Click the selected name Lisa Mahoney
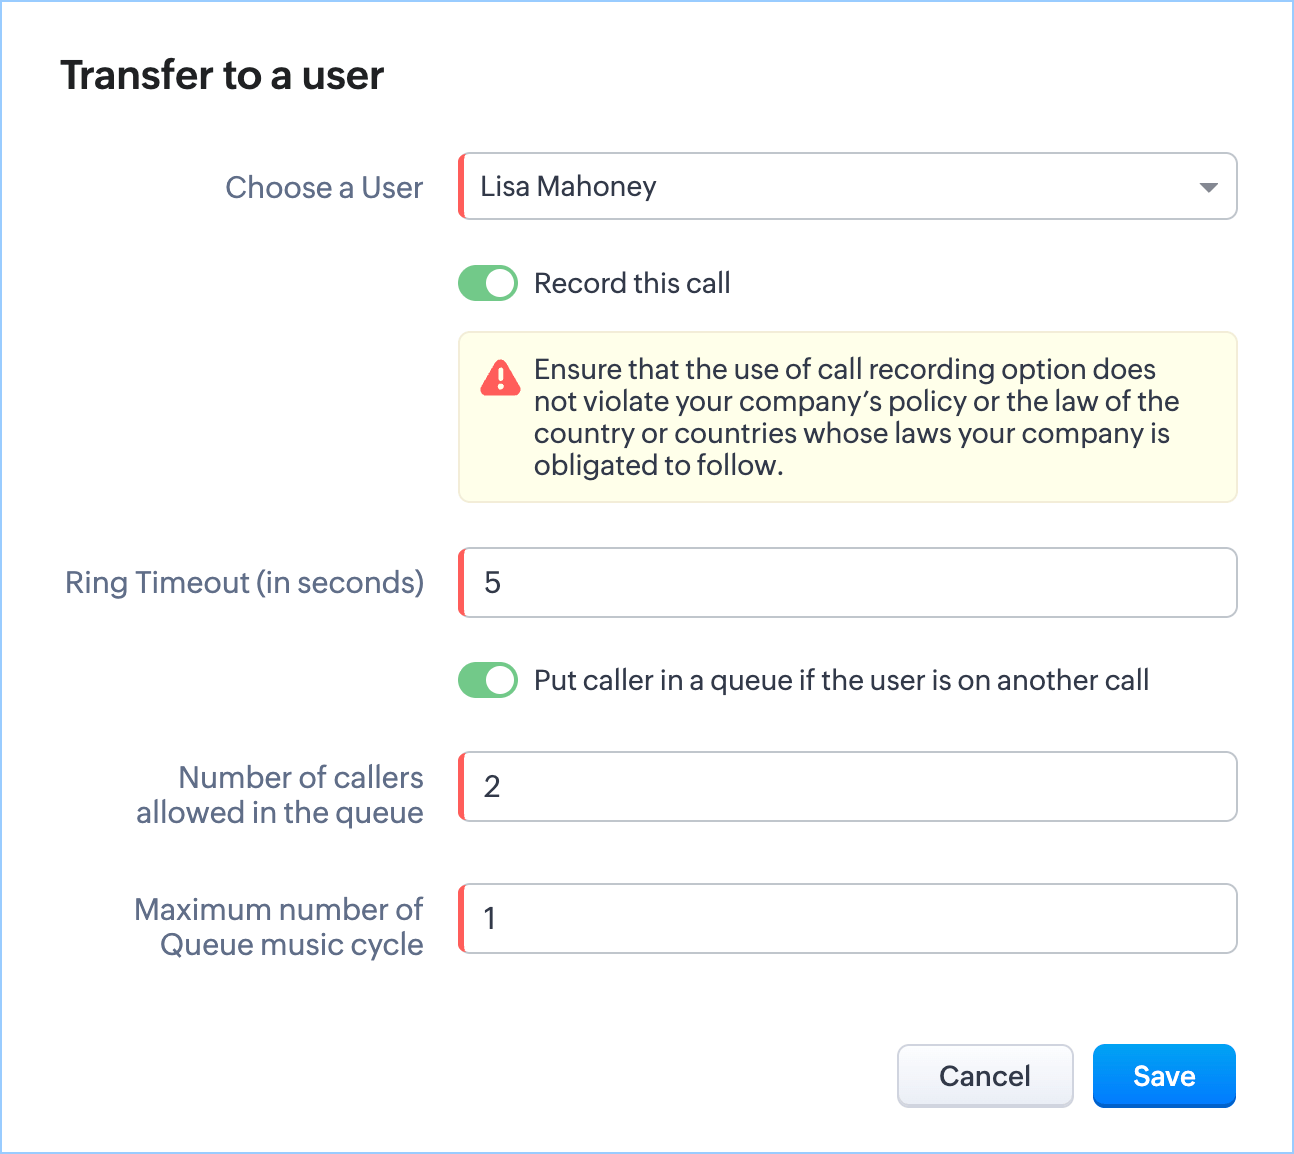This screenshot has height=1154, width=1294. pyautogui.click(x=568, y=187)
